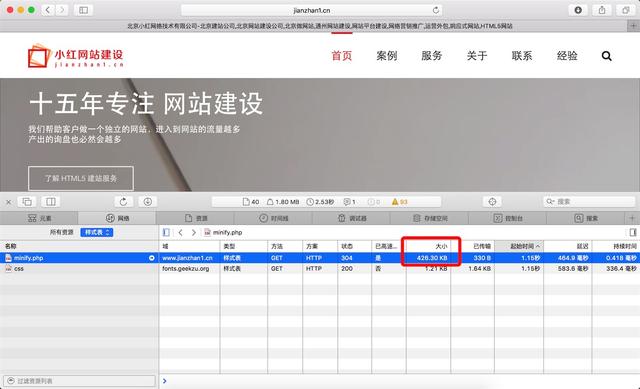
Task: Click the 了解 HTML5 建站服务 button
Action: pos(81,178)
